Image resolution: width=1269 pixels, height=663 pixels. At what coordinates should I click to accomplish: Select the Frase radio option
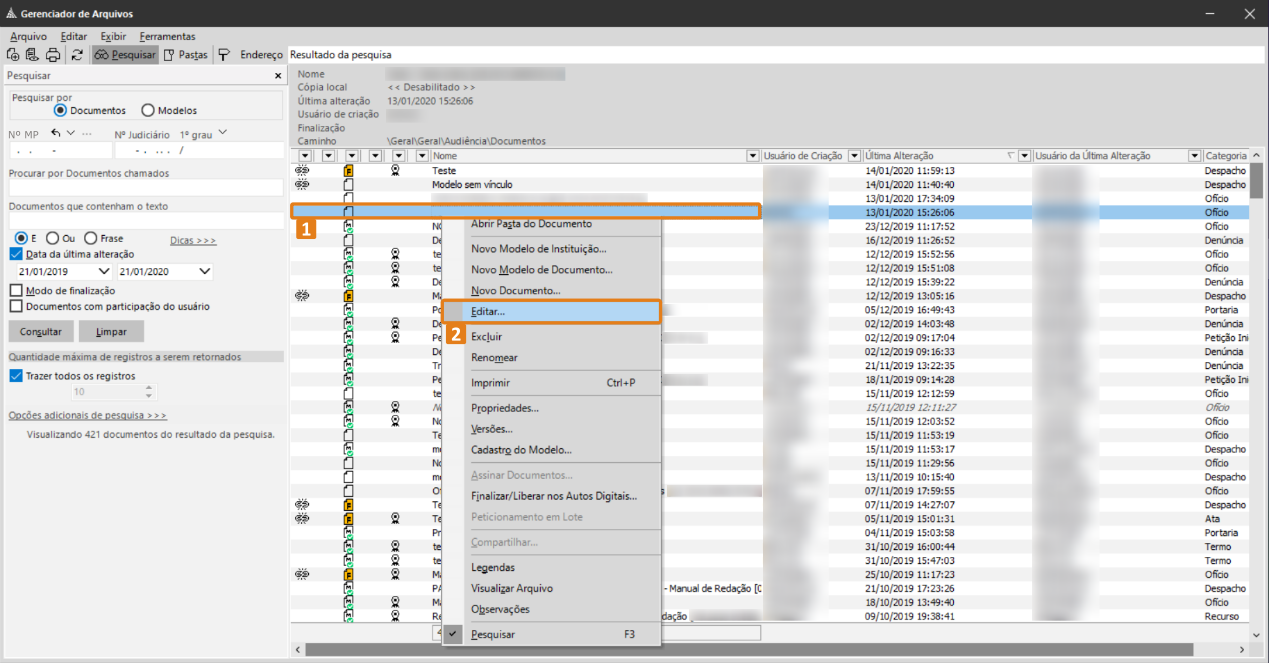pyautogui.click(x=91, y=238)
